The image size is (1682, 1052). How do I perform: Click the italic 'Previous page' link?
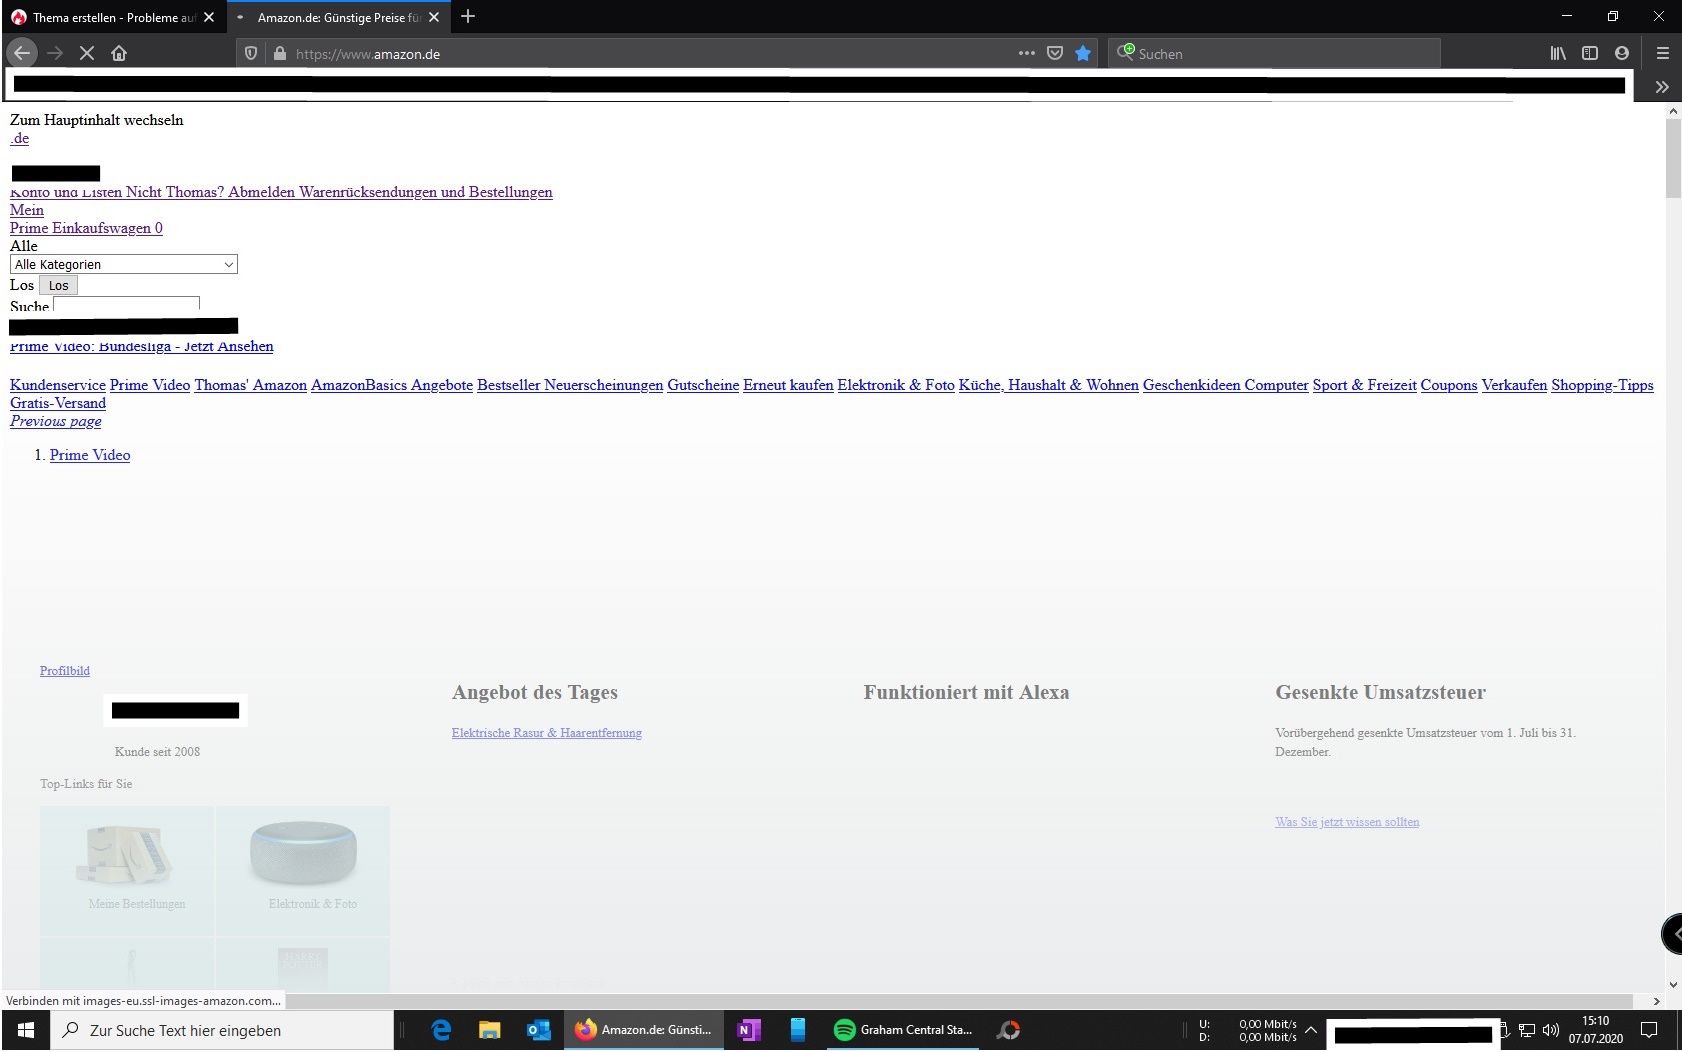[x=56, y=421]
